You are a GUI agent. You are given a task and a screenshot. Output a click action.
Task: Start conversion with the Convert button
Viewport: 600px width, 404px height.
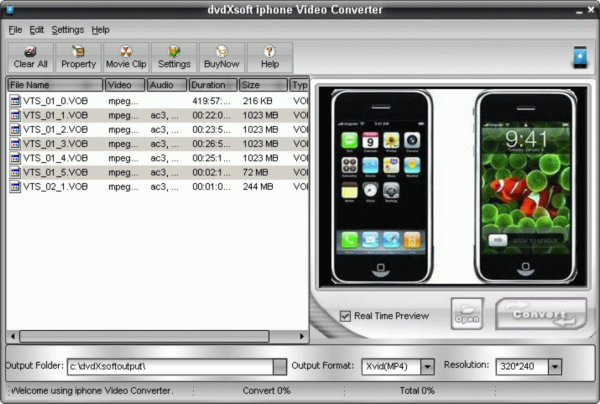click(541, 314)
